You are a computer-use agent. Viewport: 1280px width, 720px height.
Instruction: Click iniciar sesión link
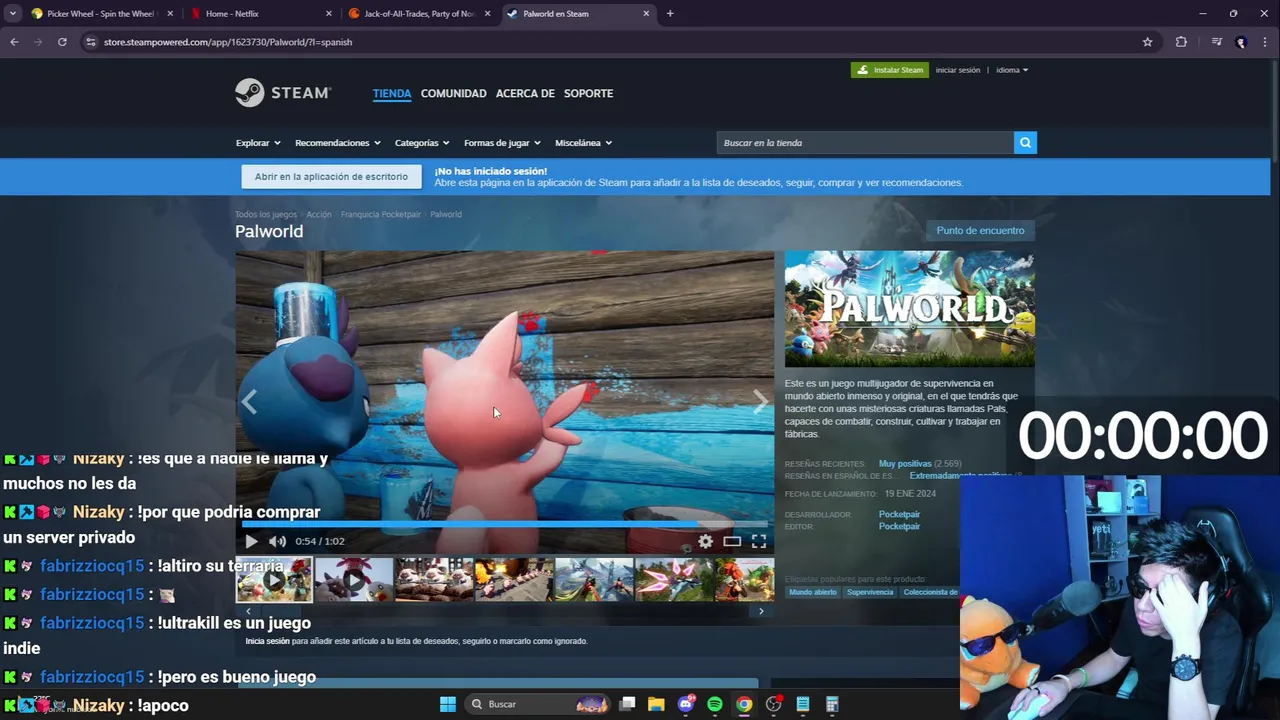click(958, 70)
